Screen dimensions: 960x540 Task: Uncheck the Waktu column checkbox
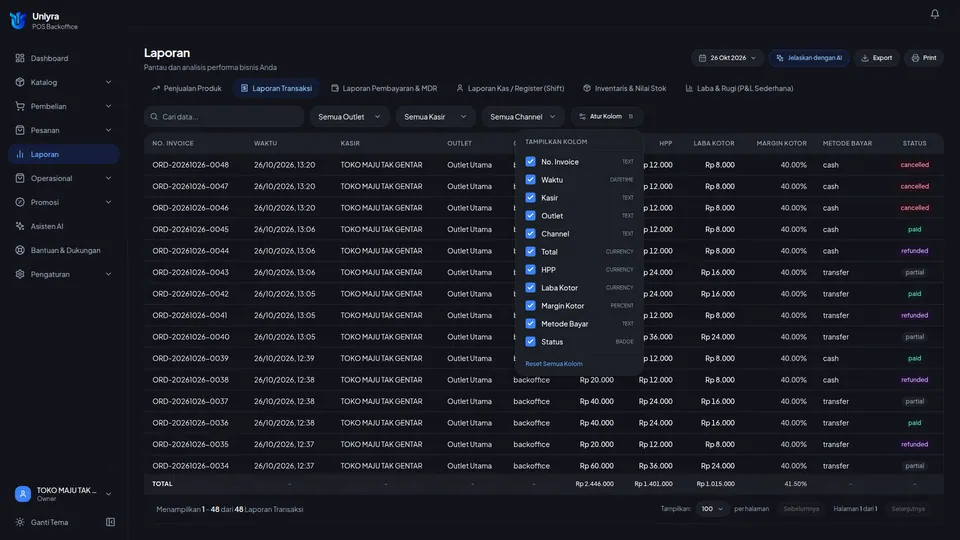point(530,179)
